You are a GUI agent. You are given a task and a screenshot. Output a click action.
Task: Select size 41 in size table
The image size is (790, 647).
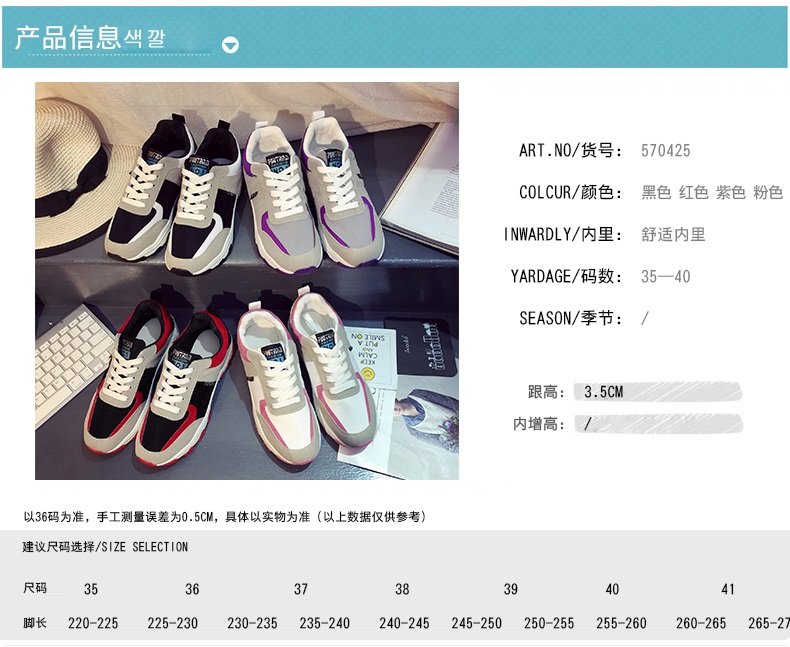[x=728, y=589]
